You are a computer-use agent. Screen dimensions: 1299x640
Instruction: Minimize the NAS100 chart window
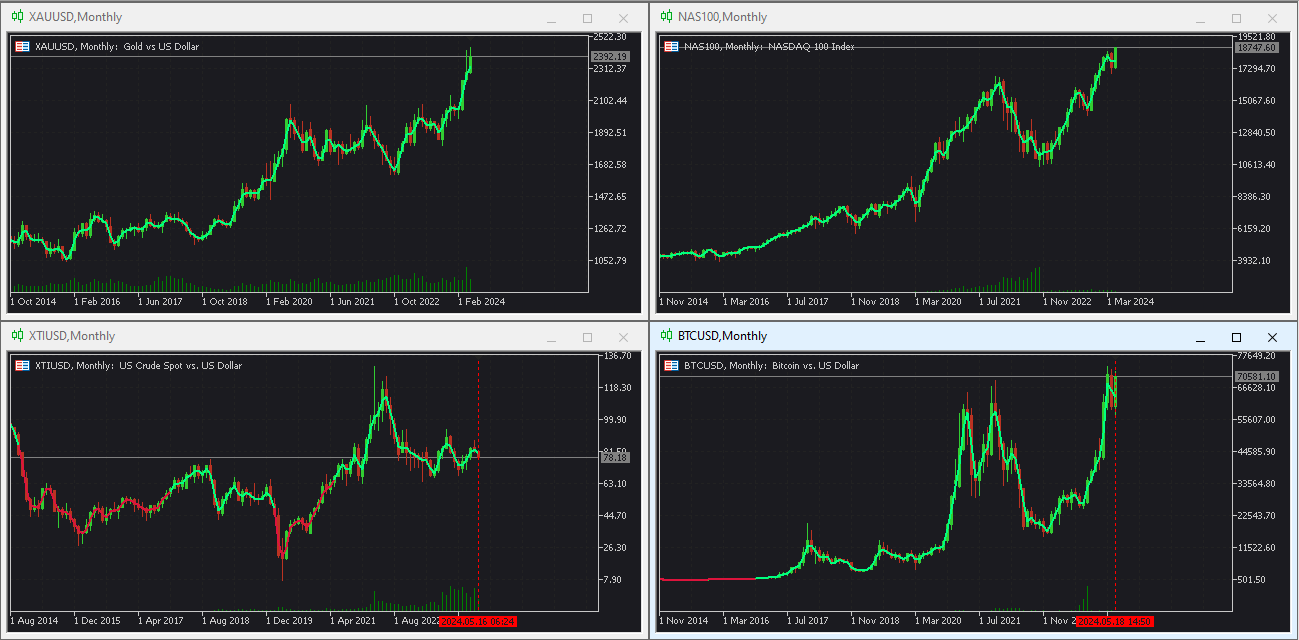(1200, 18)
